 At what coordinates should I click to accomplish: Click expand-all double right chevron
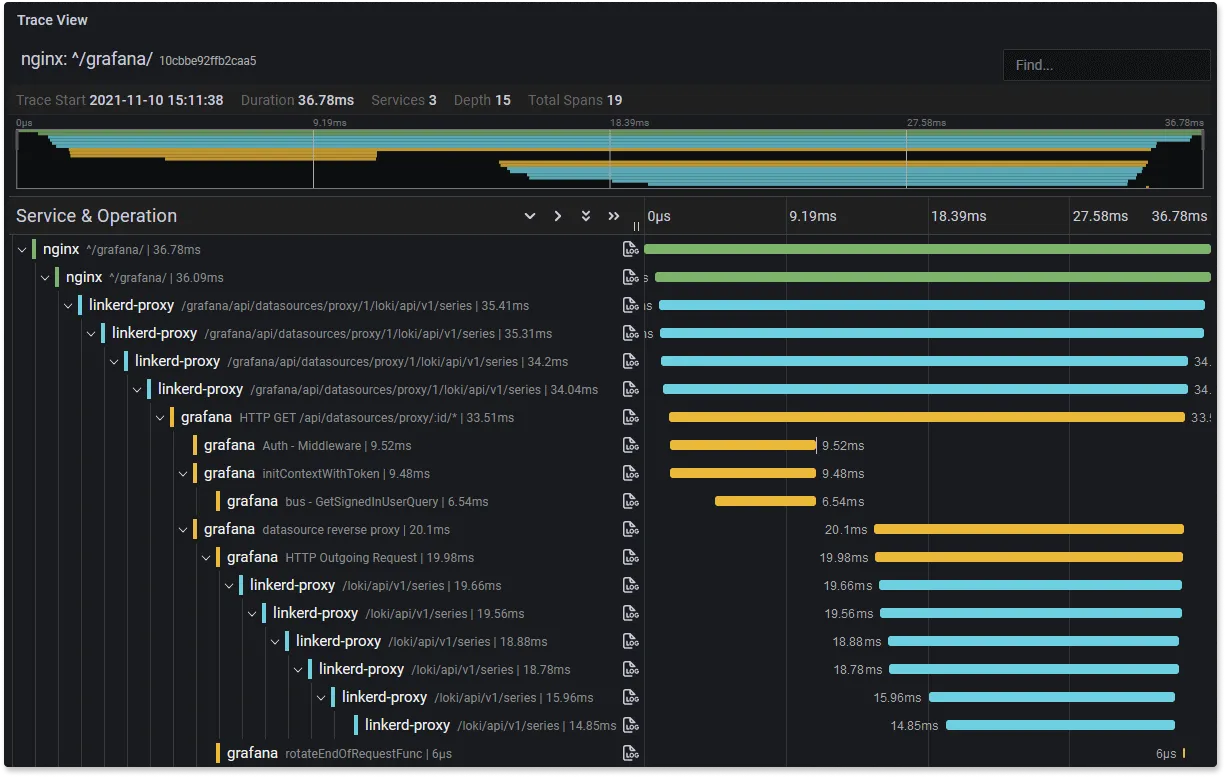pos(614,216)
